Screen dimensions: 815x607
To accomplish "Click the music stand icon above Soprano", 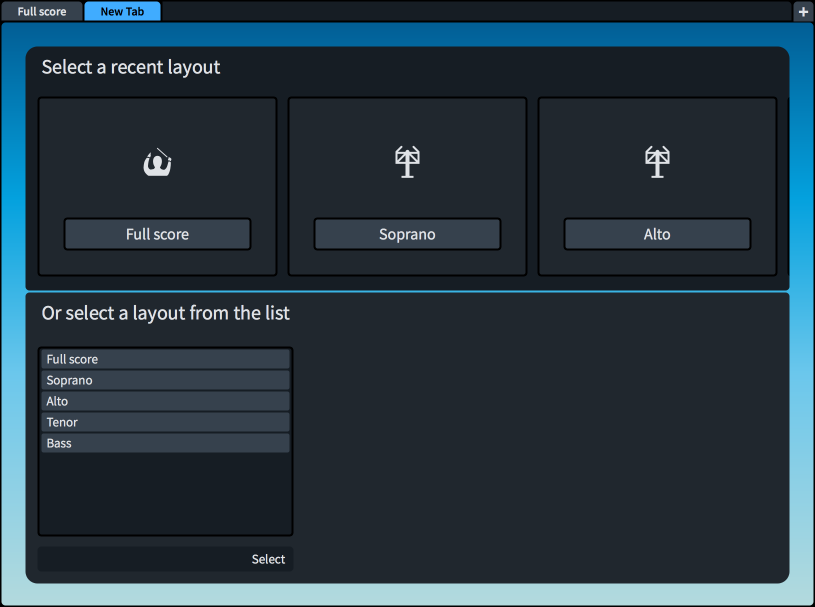I will 407,162.
